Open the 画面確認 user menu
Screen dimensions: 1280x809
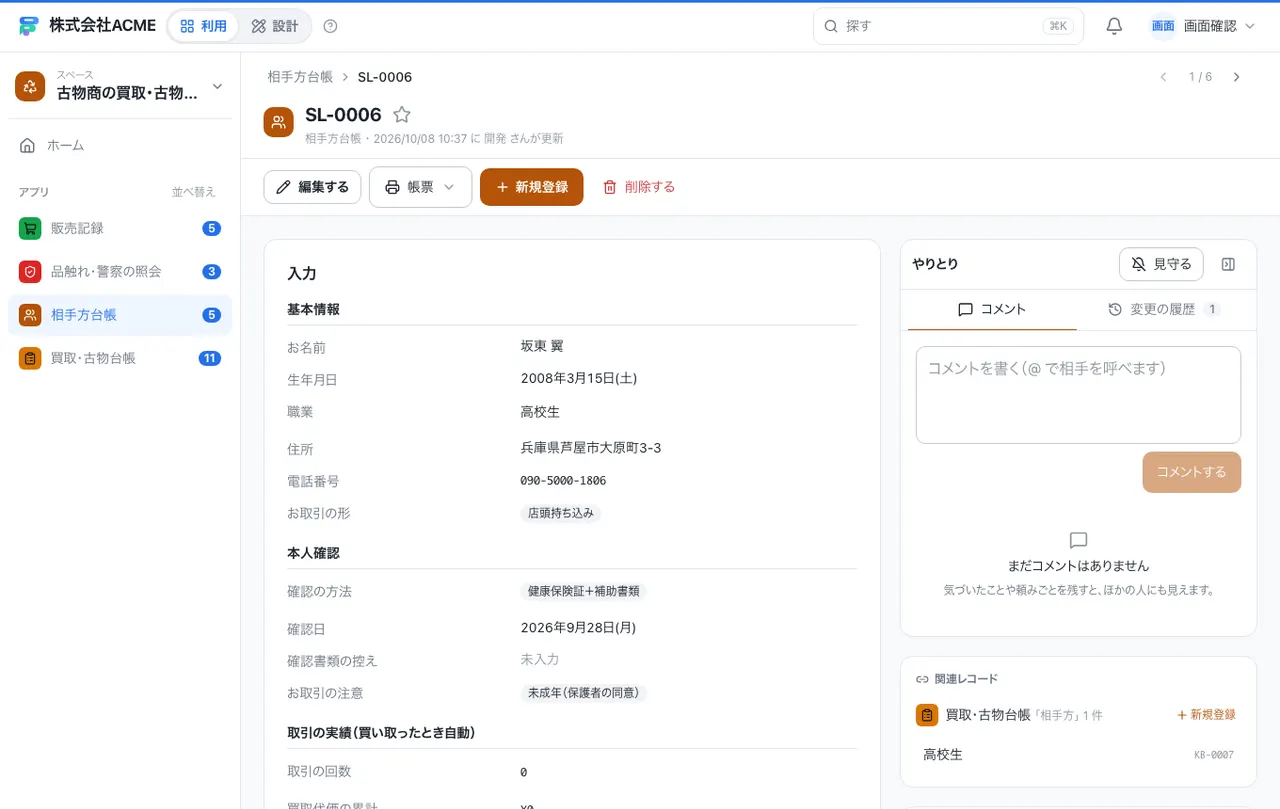pyautogui.click(x=1202, y=26)
